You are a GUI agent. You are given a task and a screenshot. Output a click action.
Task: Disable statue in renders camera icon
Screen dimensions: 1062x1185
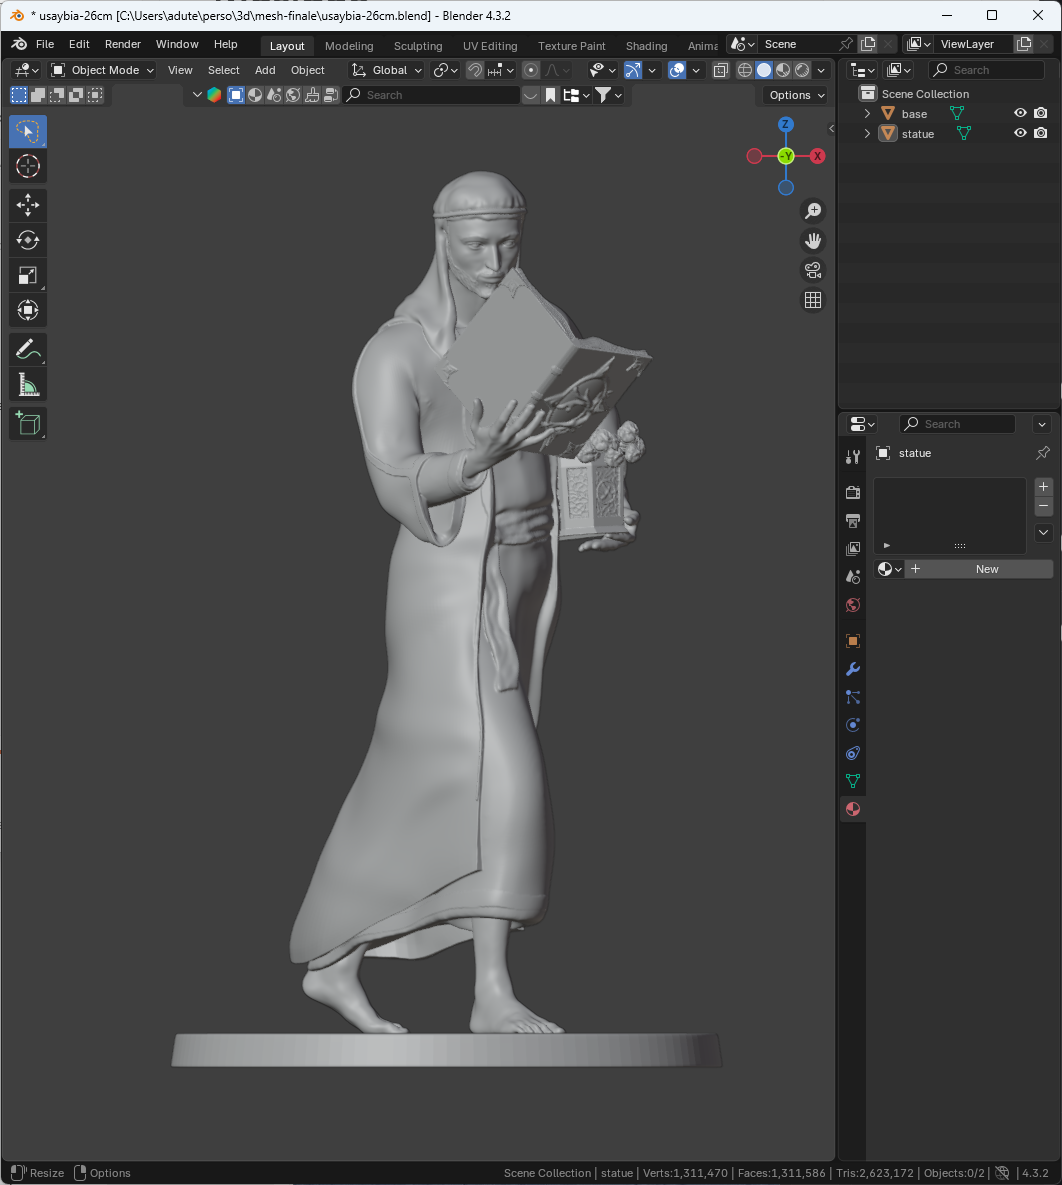click(x=1041, y=133)
